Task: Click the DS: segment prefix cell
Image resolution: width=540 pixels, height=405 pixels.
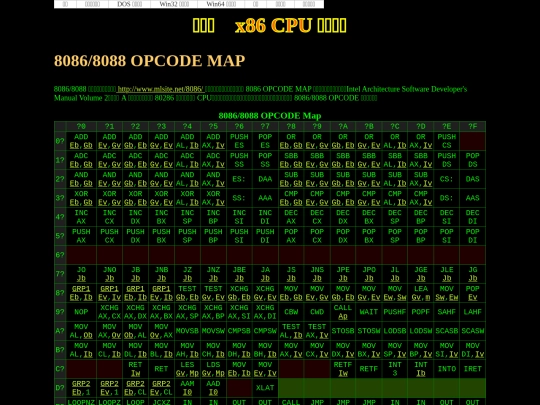Action: pos(446,198)
